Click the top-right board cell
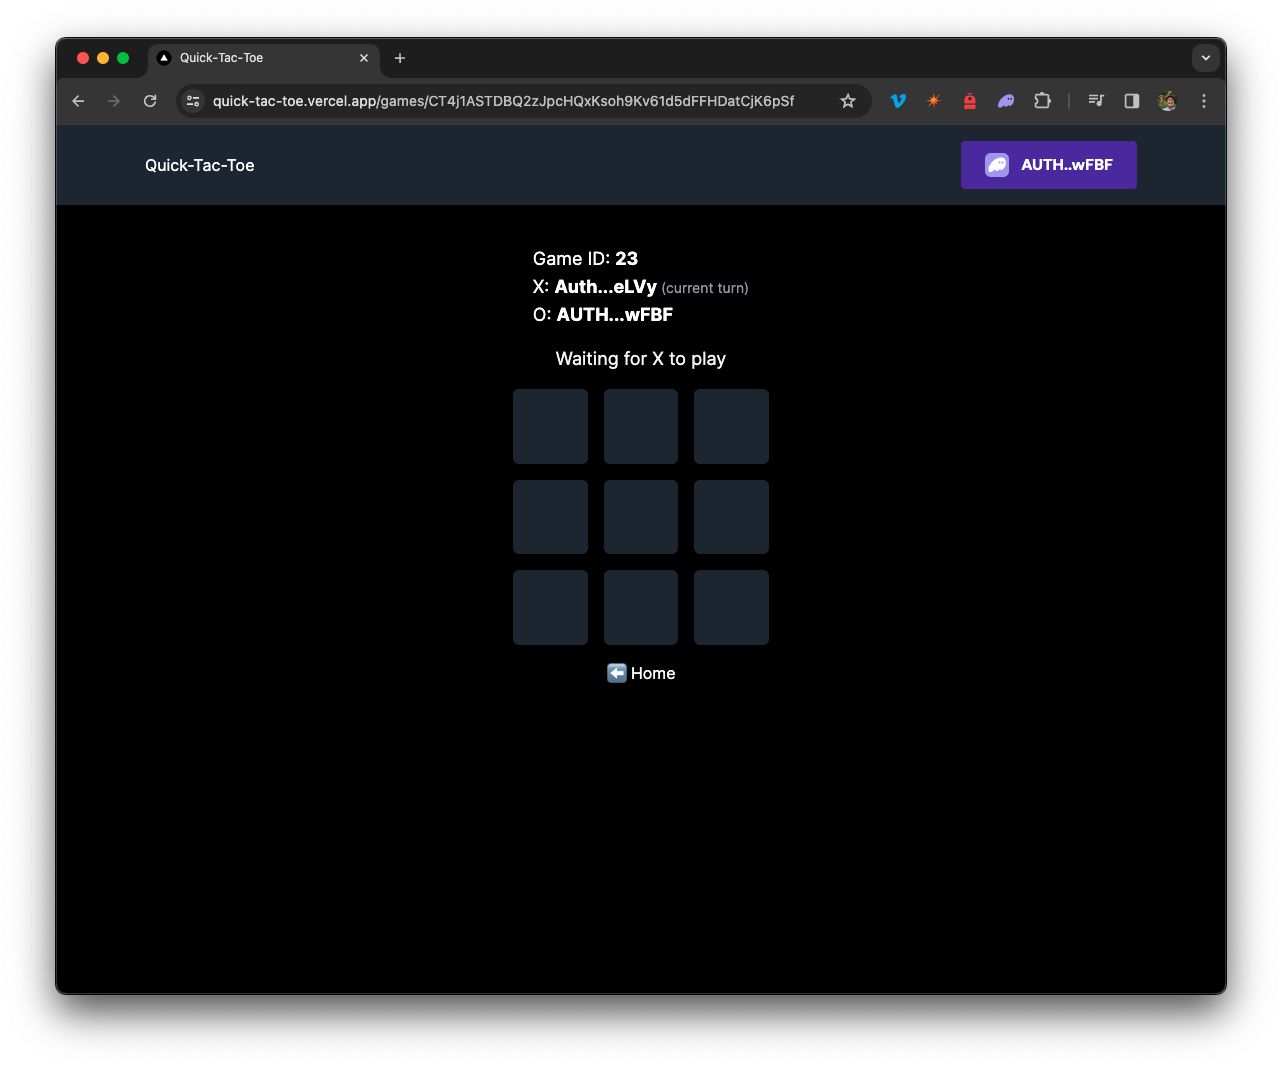 click(x=731, y=426)
